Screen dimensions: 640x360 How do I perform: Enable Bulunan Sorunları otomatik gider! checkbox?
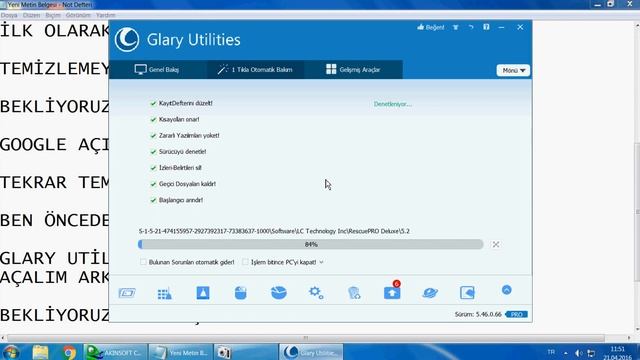pos(143,262)
